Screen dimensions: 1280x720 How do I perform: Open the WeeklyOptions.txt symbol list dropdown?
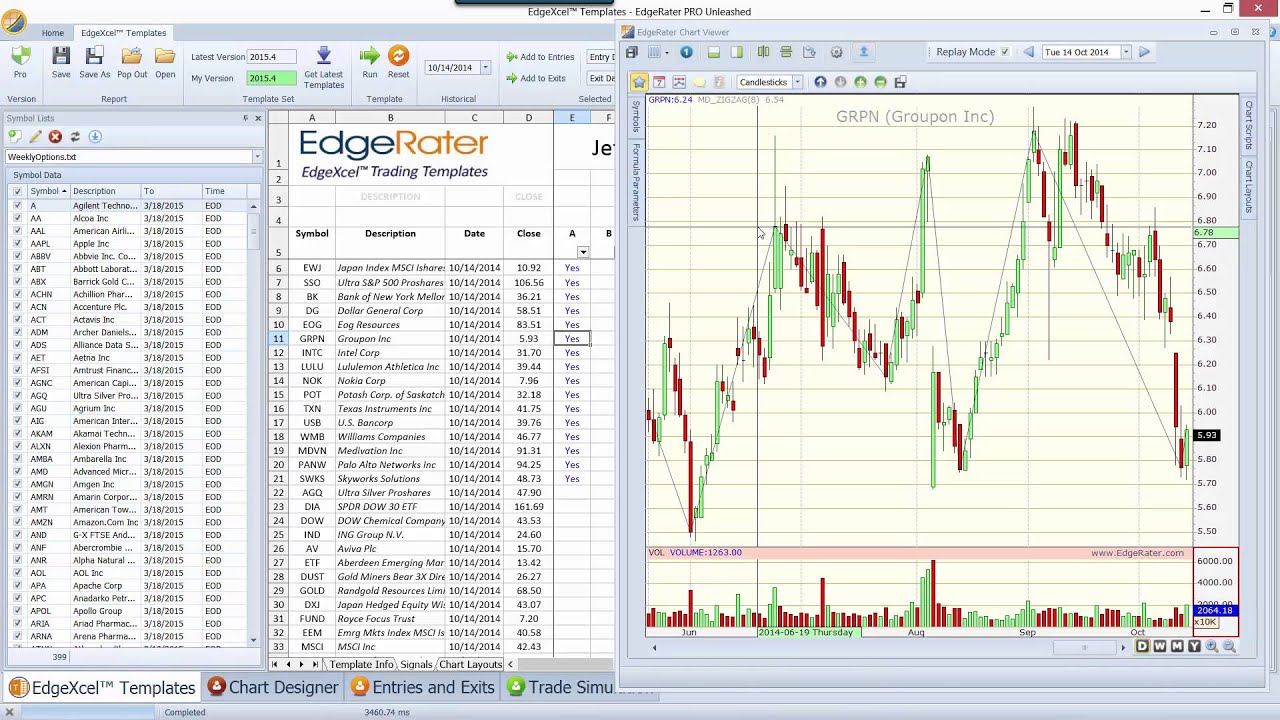(257, 157)
